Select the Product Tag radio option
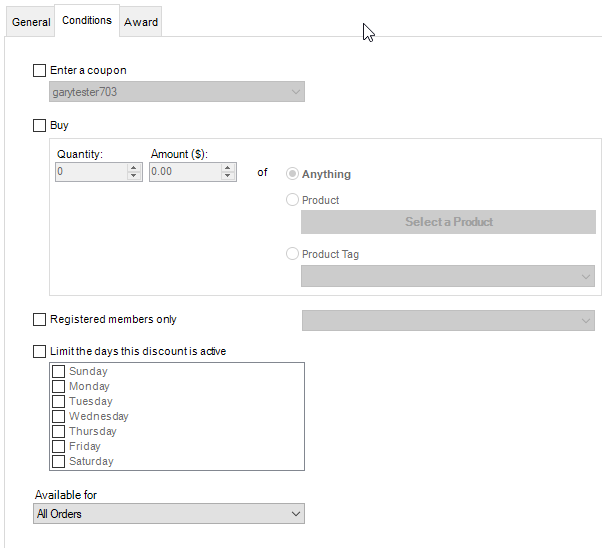Viewport: 602px width, 548px height. [x=292, y=254]
